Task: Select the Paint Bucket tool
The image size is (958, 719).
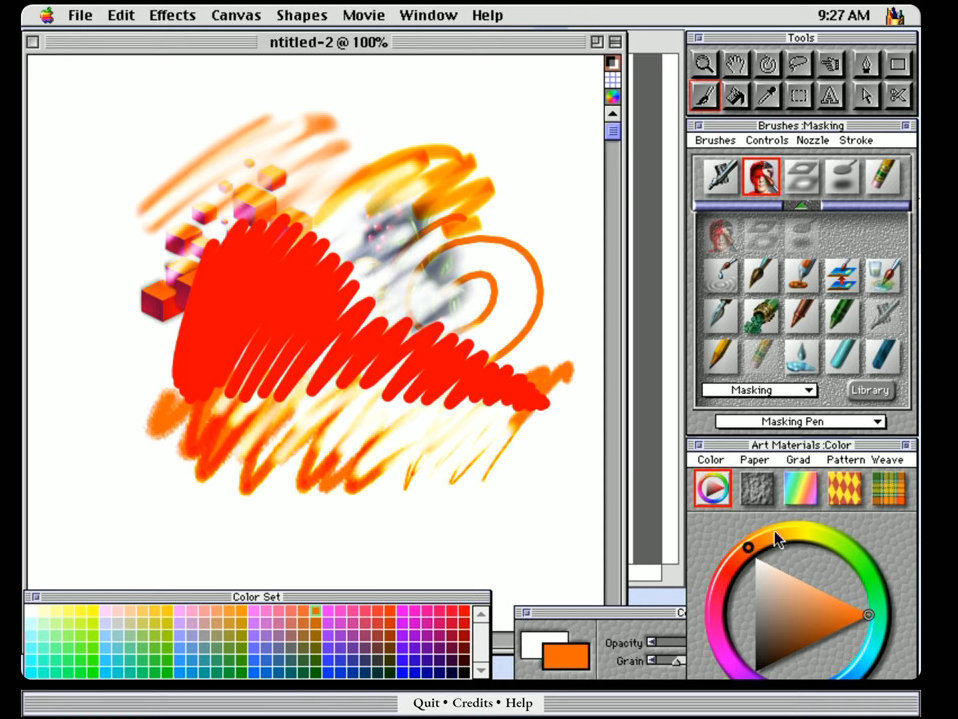Action: point(736,95)
